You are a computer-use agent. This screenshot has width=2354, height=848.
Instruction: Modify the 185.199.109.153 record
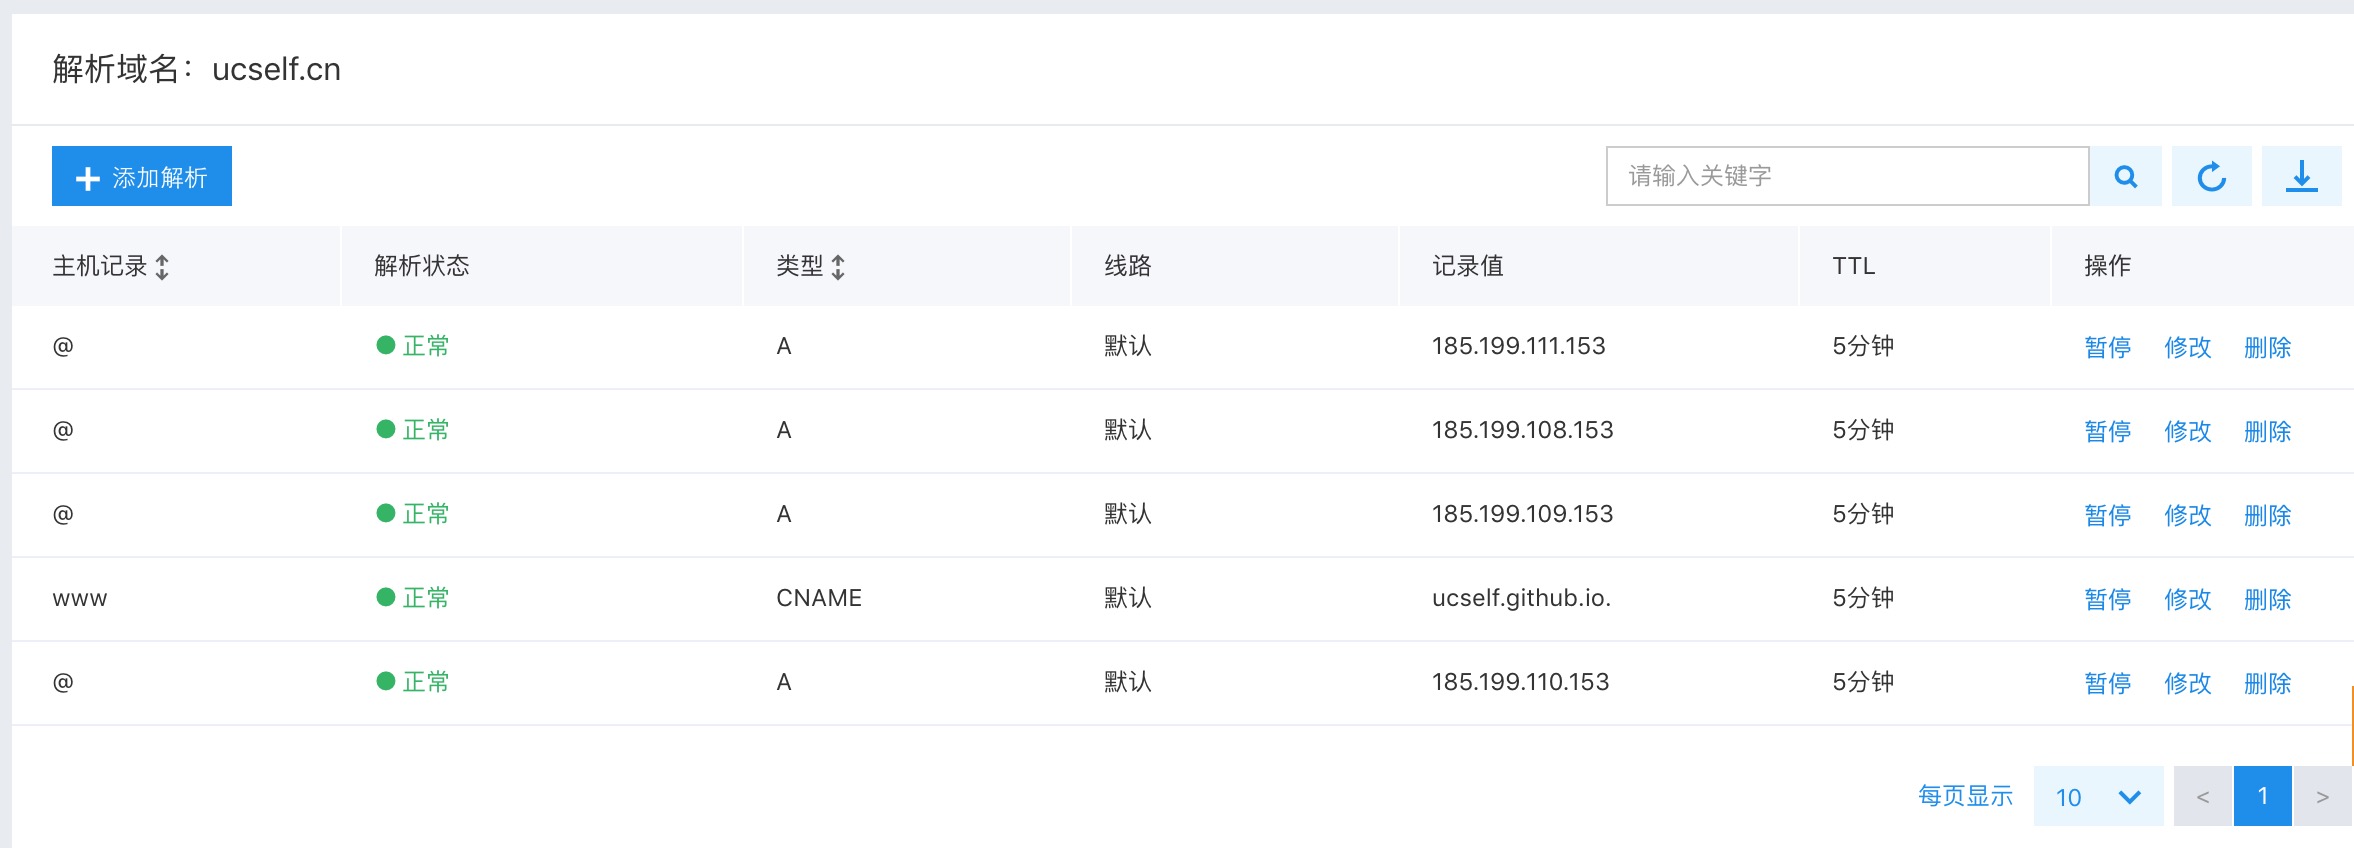coord(2187,515)
